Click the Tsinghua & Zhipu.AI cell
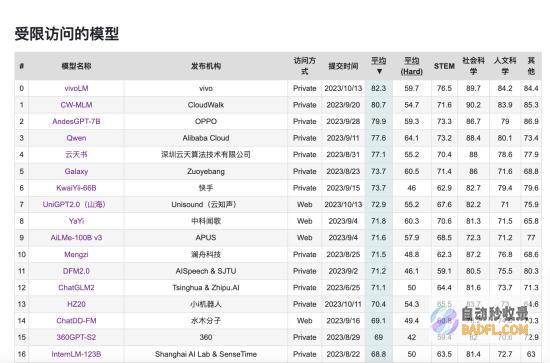The height and width of the screenshot is (363, 550). pos(206,287)
